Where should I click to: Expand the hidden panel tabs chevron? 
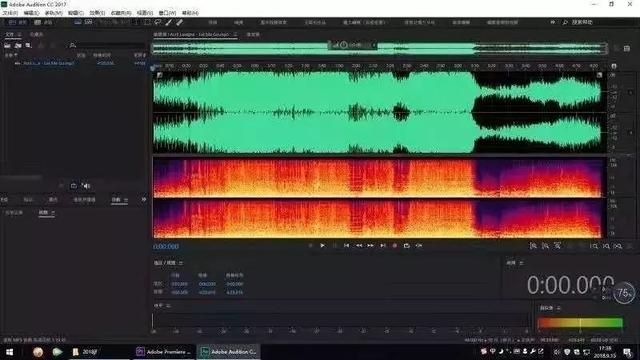(144, 200)
